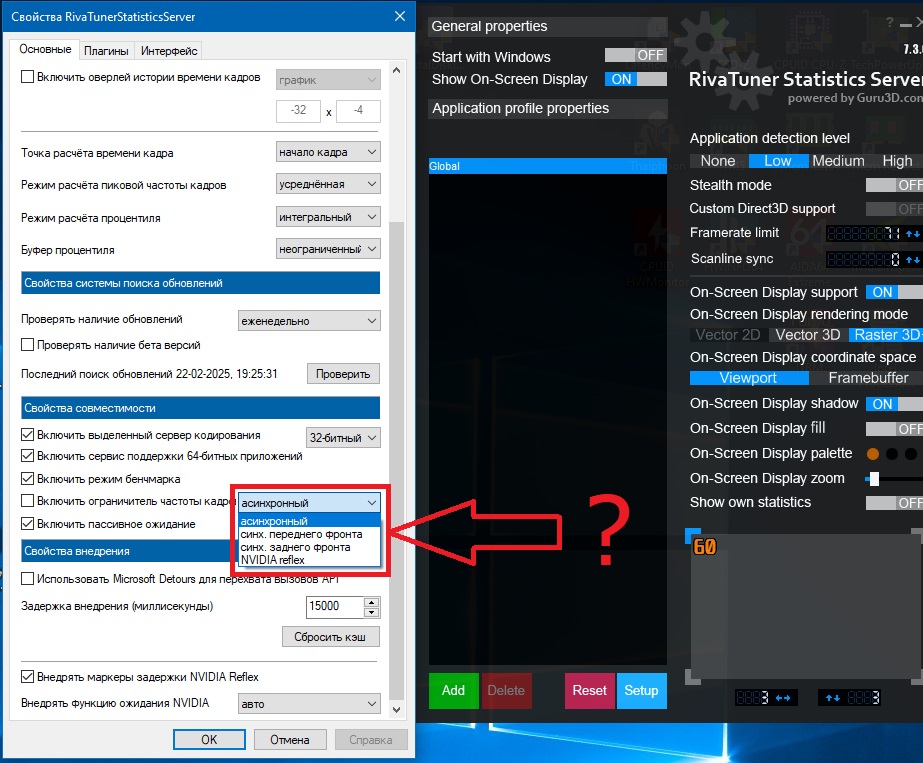
Task: Open the авто NVIDIA wait function dropdown
Action: 309,704
